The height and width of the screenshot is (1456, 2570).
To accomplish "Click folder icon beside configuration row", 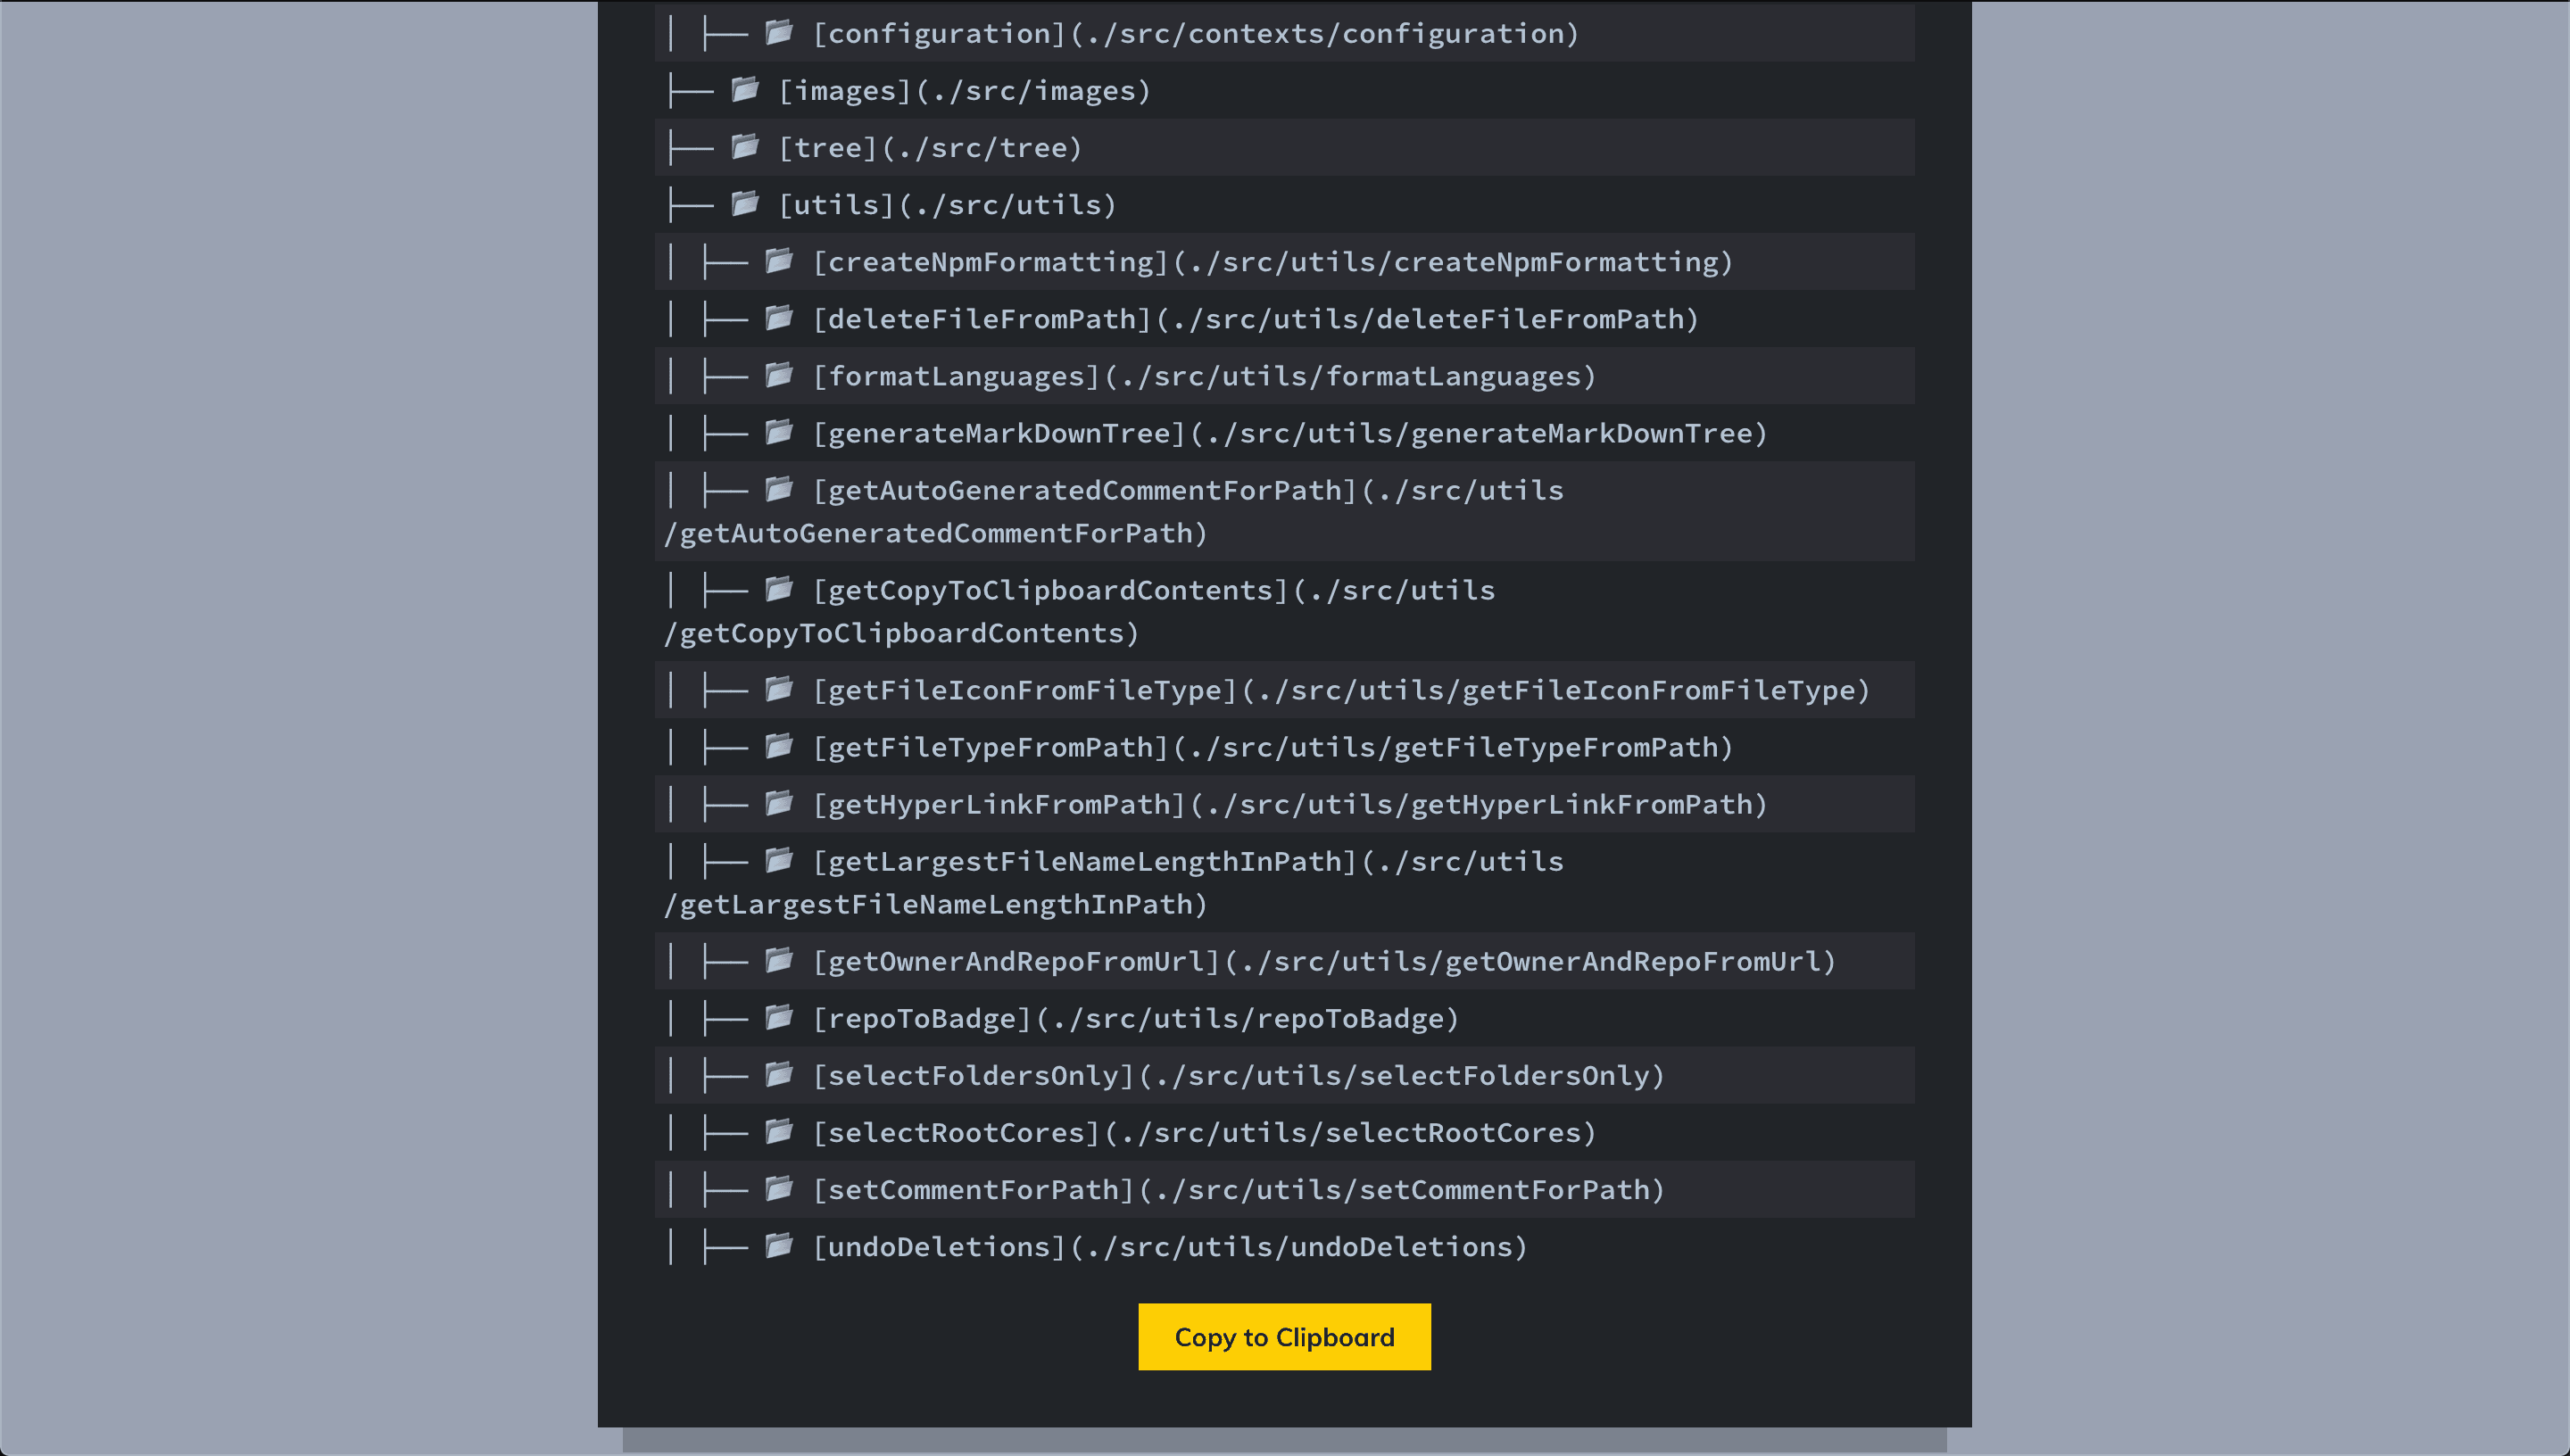I will pos(779,33).
